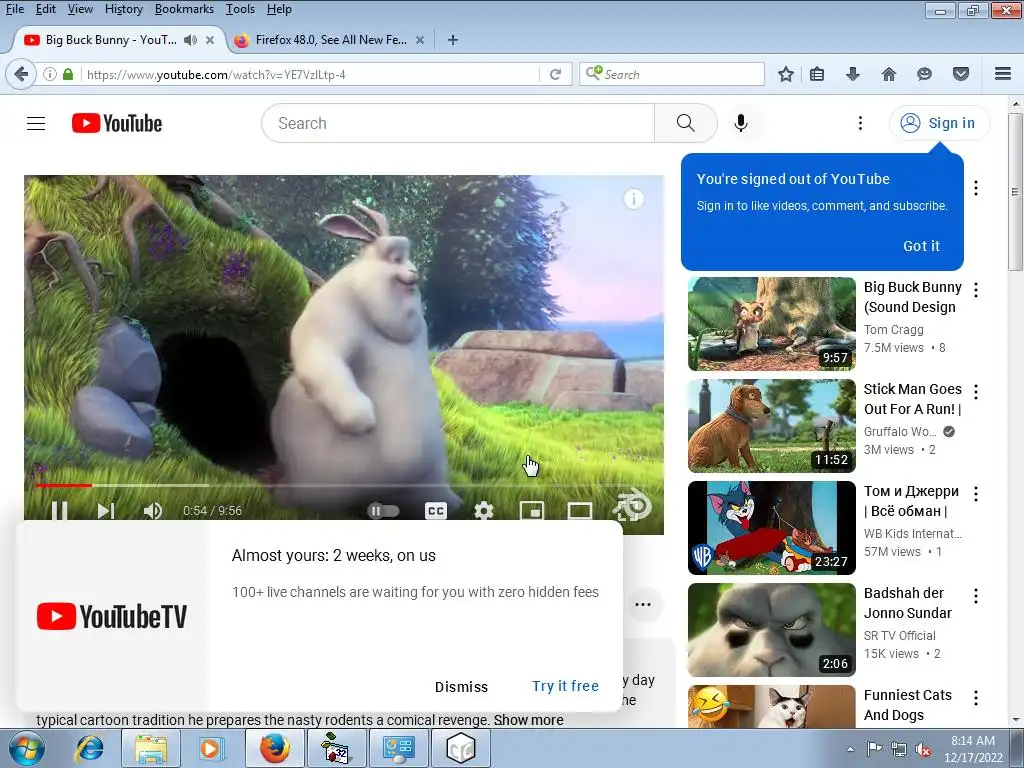1024x768 pixels.
Task: Click the Sign in button
Action: pyautogui.click(x=938, y=123)
